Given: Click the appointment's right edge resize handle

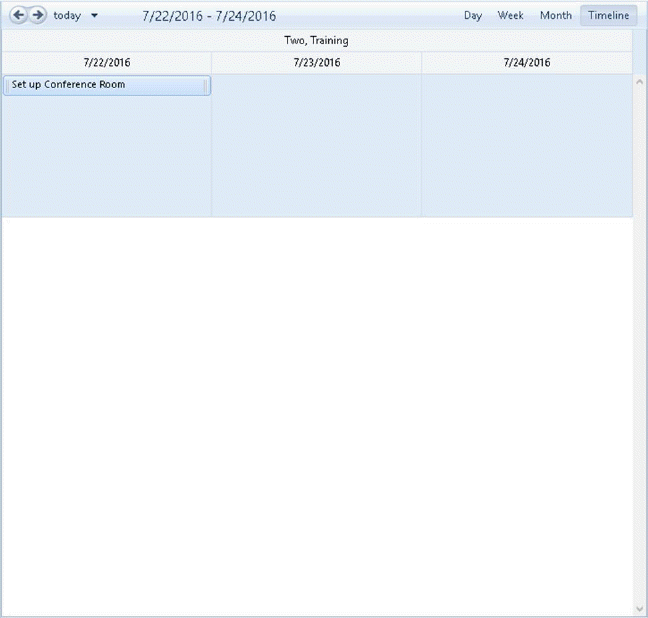Looking at the screenshot, I should (x=206, y=85).
